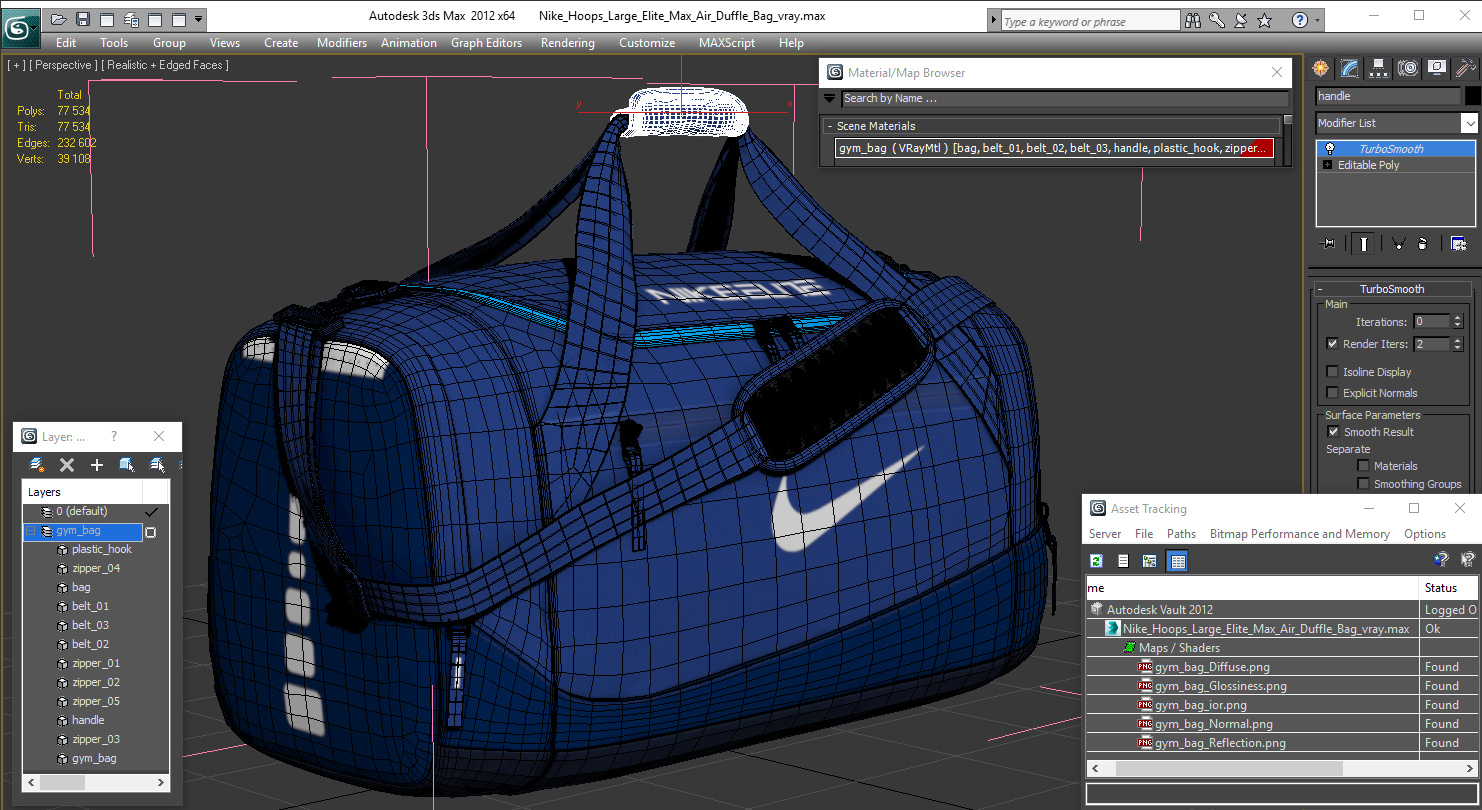
Task: Collapse Scene Materials group minus sign
Action: click(830, 126)
